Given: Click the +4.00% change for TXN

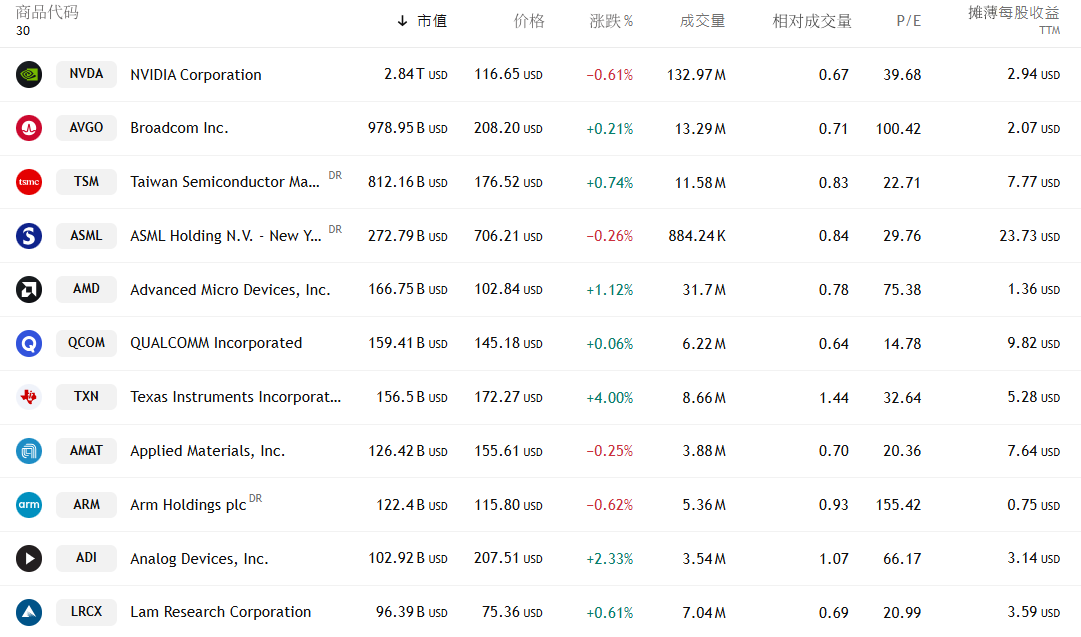Looking at the screenshot, I should click(x=609, y=398).
